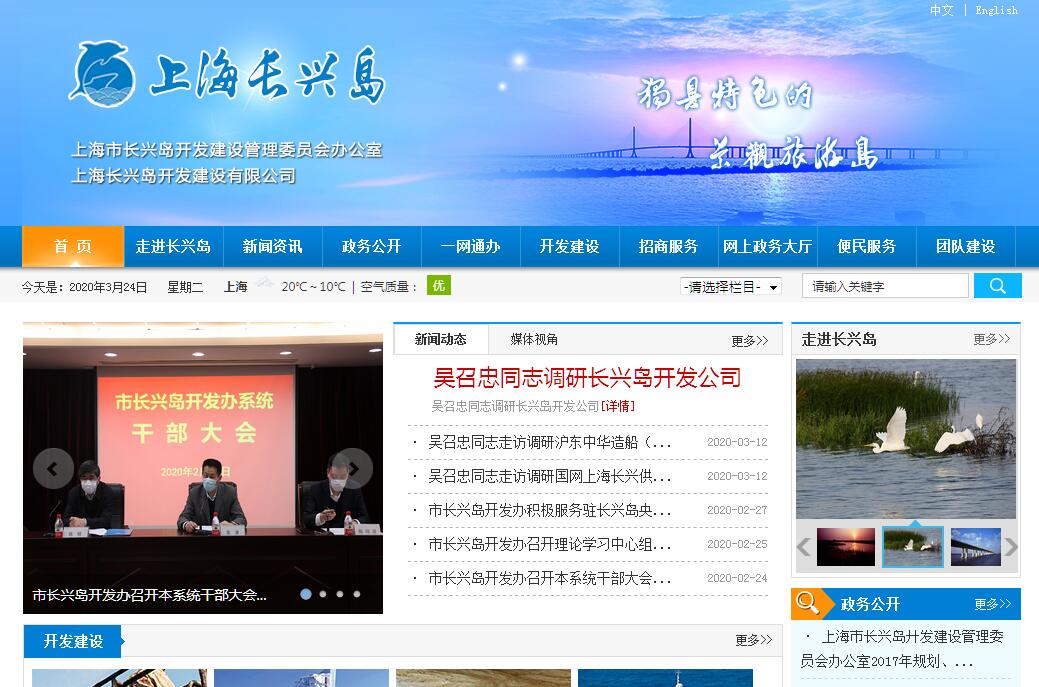Select second carousel pagination dot

coord(323,594)
